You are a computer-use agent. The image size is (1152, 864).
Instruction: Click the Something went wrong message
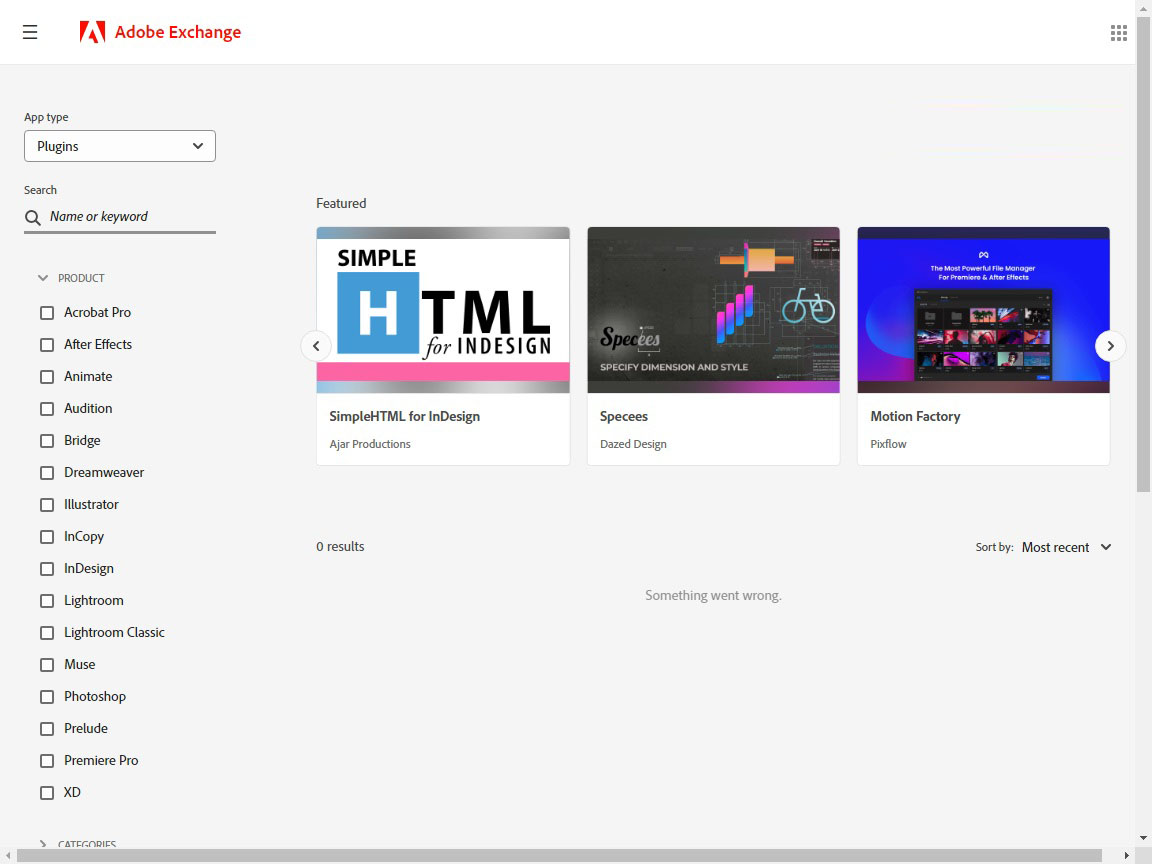pos(713,596)
